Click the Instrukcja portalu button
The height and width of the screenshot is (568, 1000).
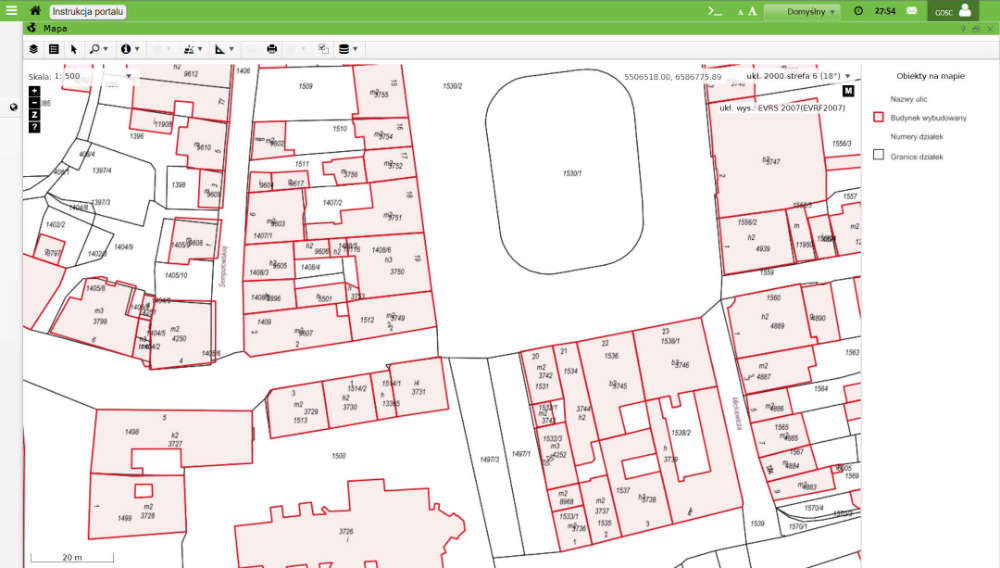(x=88, y=10)
